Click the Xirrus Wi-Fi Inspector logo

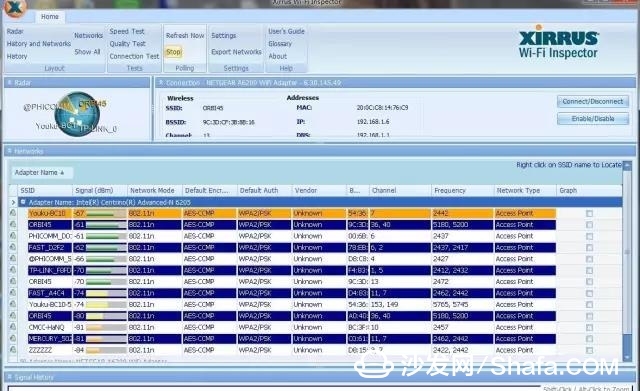558,42
